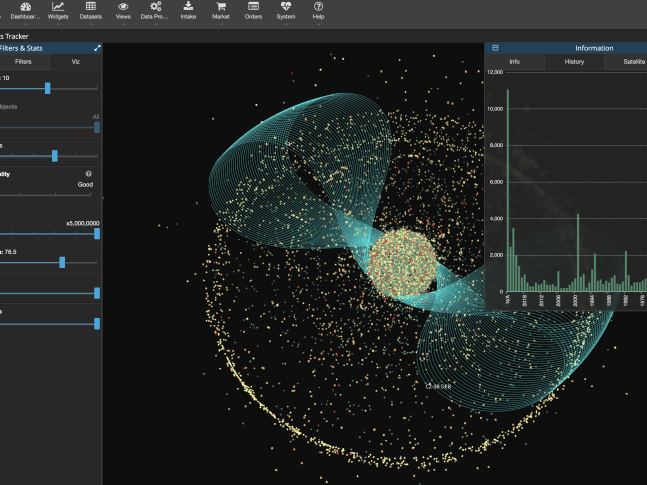
Task: Click the Intake download icon
Action: 188,7
